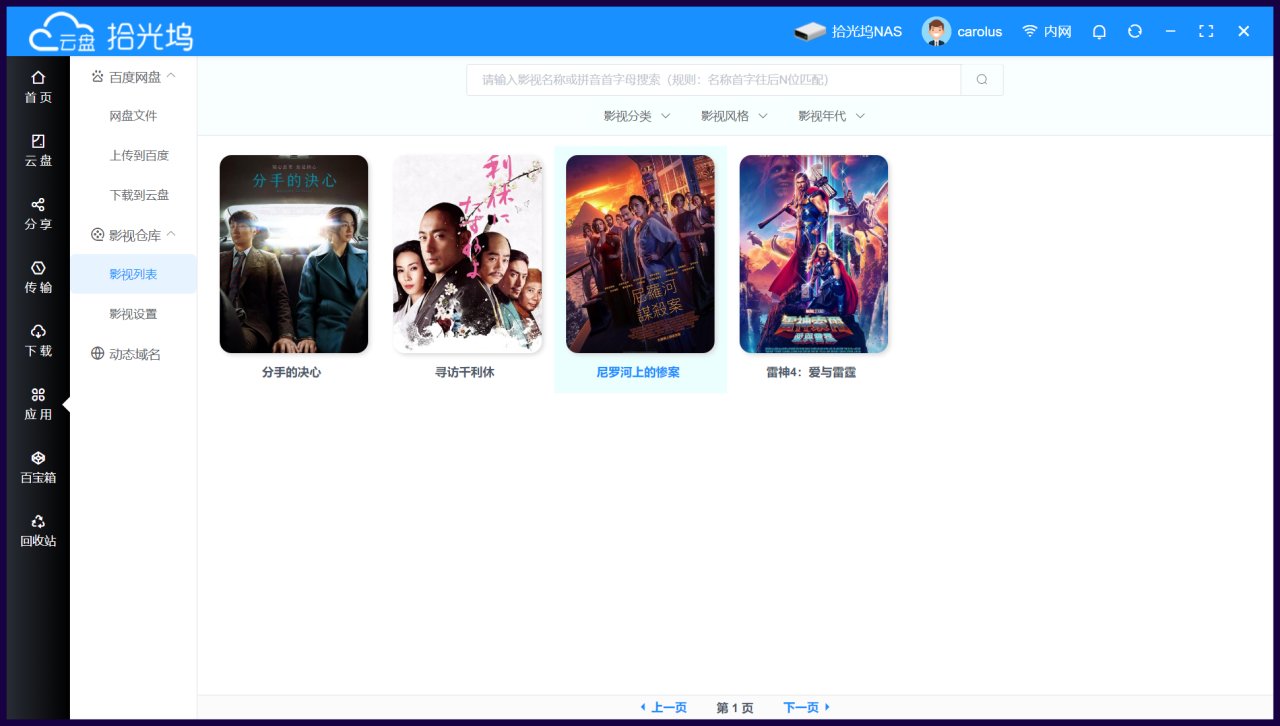Click the 尼罗河上的惨案 title link
The height and width of the screenshot is (726, 1280).
tap(638, 372)
